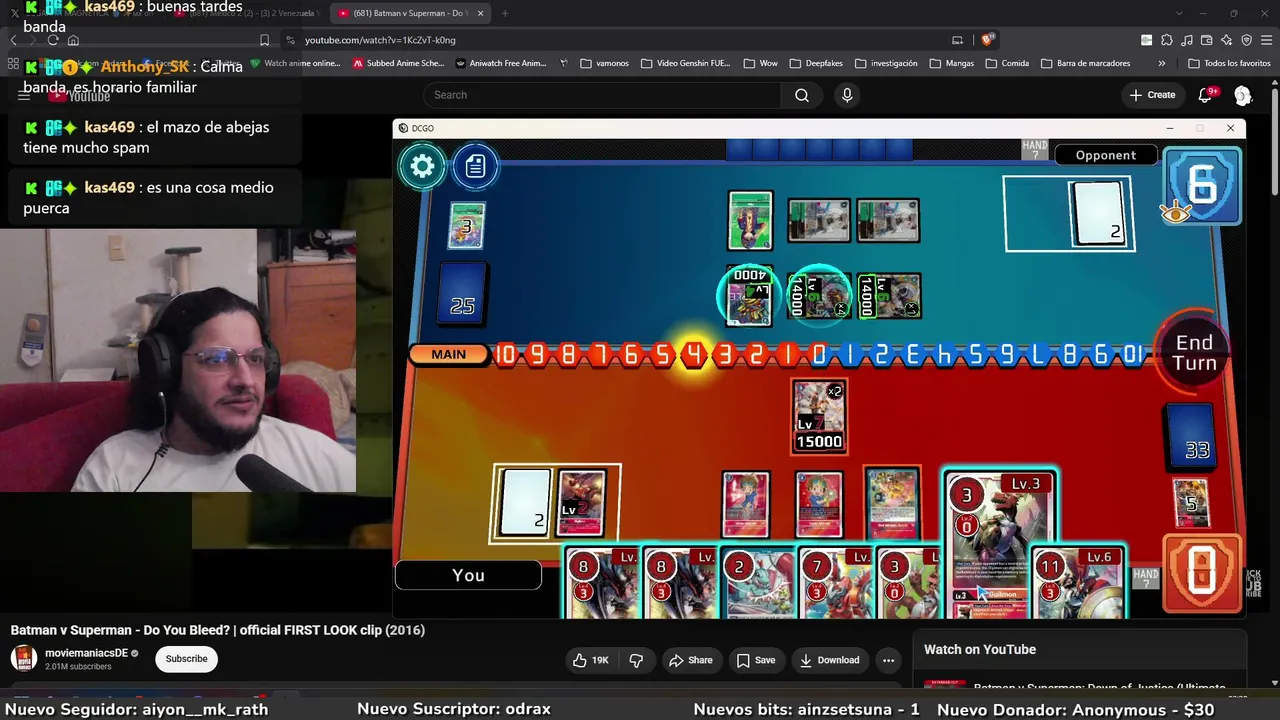Screen dimensions: 1280x720
Task: Open the YouTube account avatar menu
Action: (x=1243, y=95)
